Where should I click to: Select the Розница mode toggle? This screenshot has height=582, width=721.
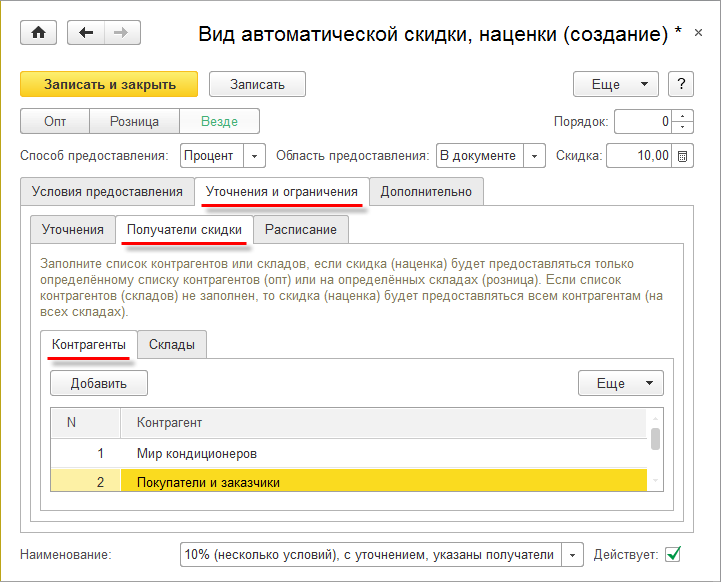[134, 122]
